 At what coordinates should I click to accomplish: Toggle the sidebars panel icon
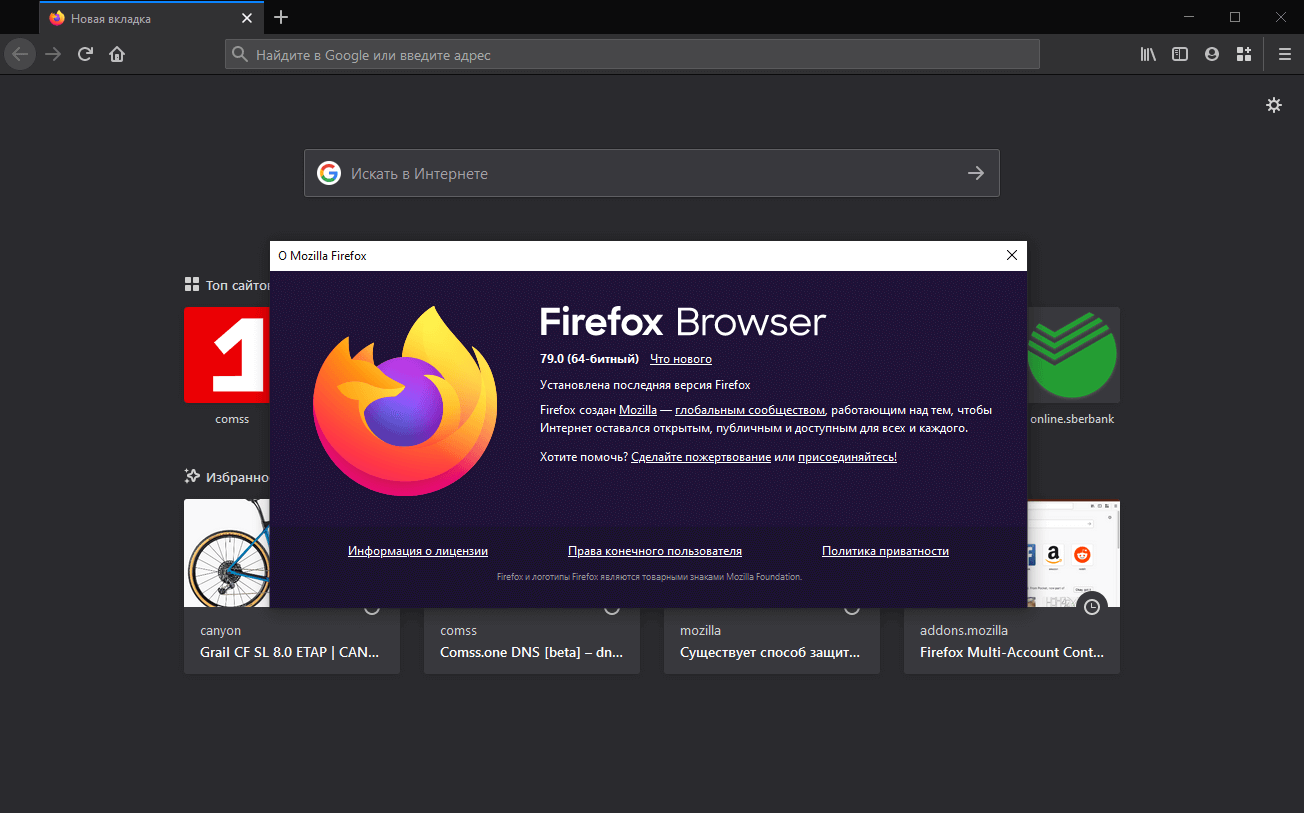pos(1179,54)
